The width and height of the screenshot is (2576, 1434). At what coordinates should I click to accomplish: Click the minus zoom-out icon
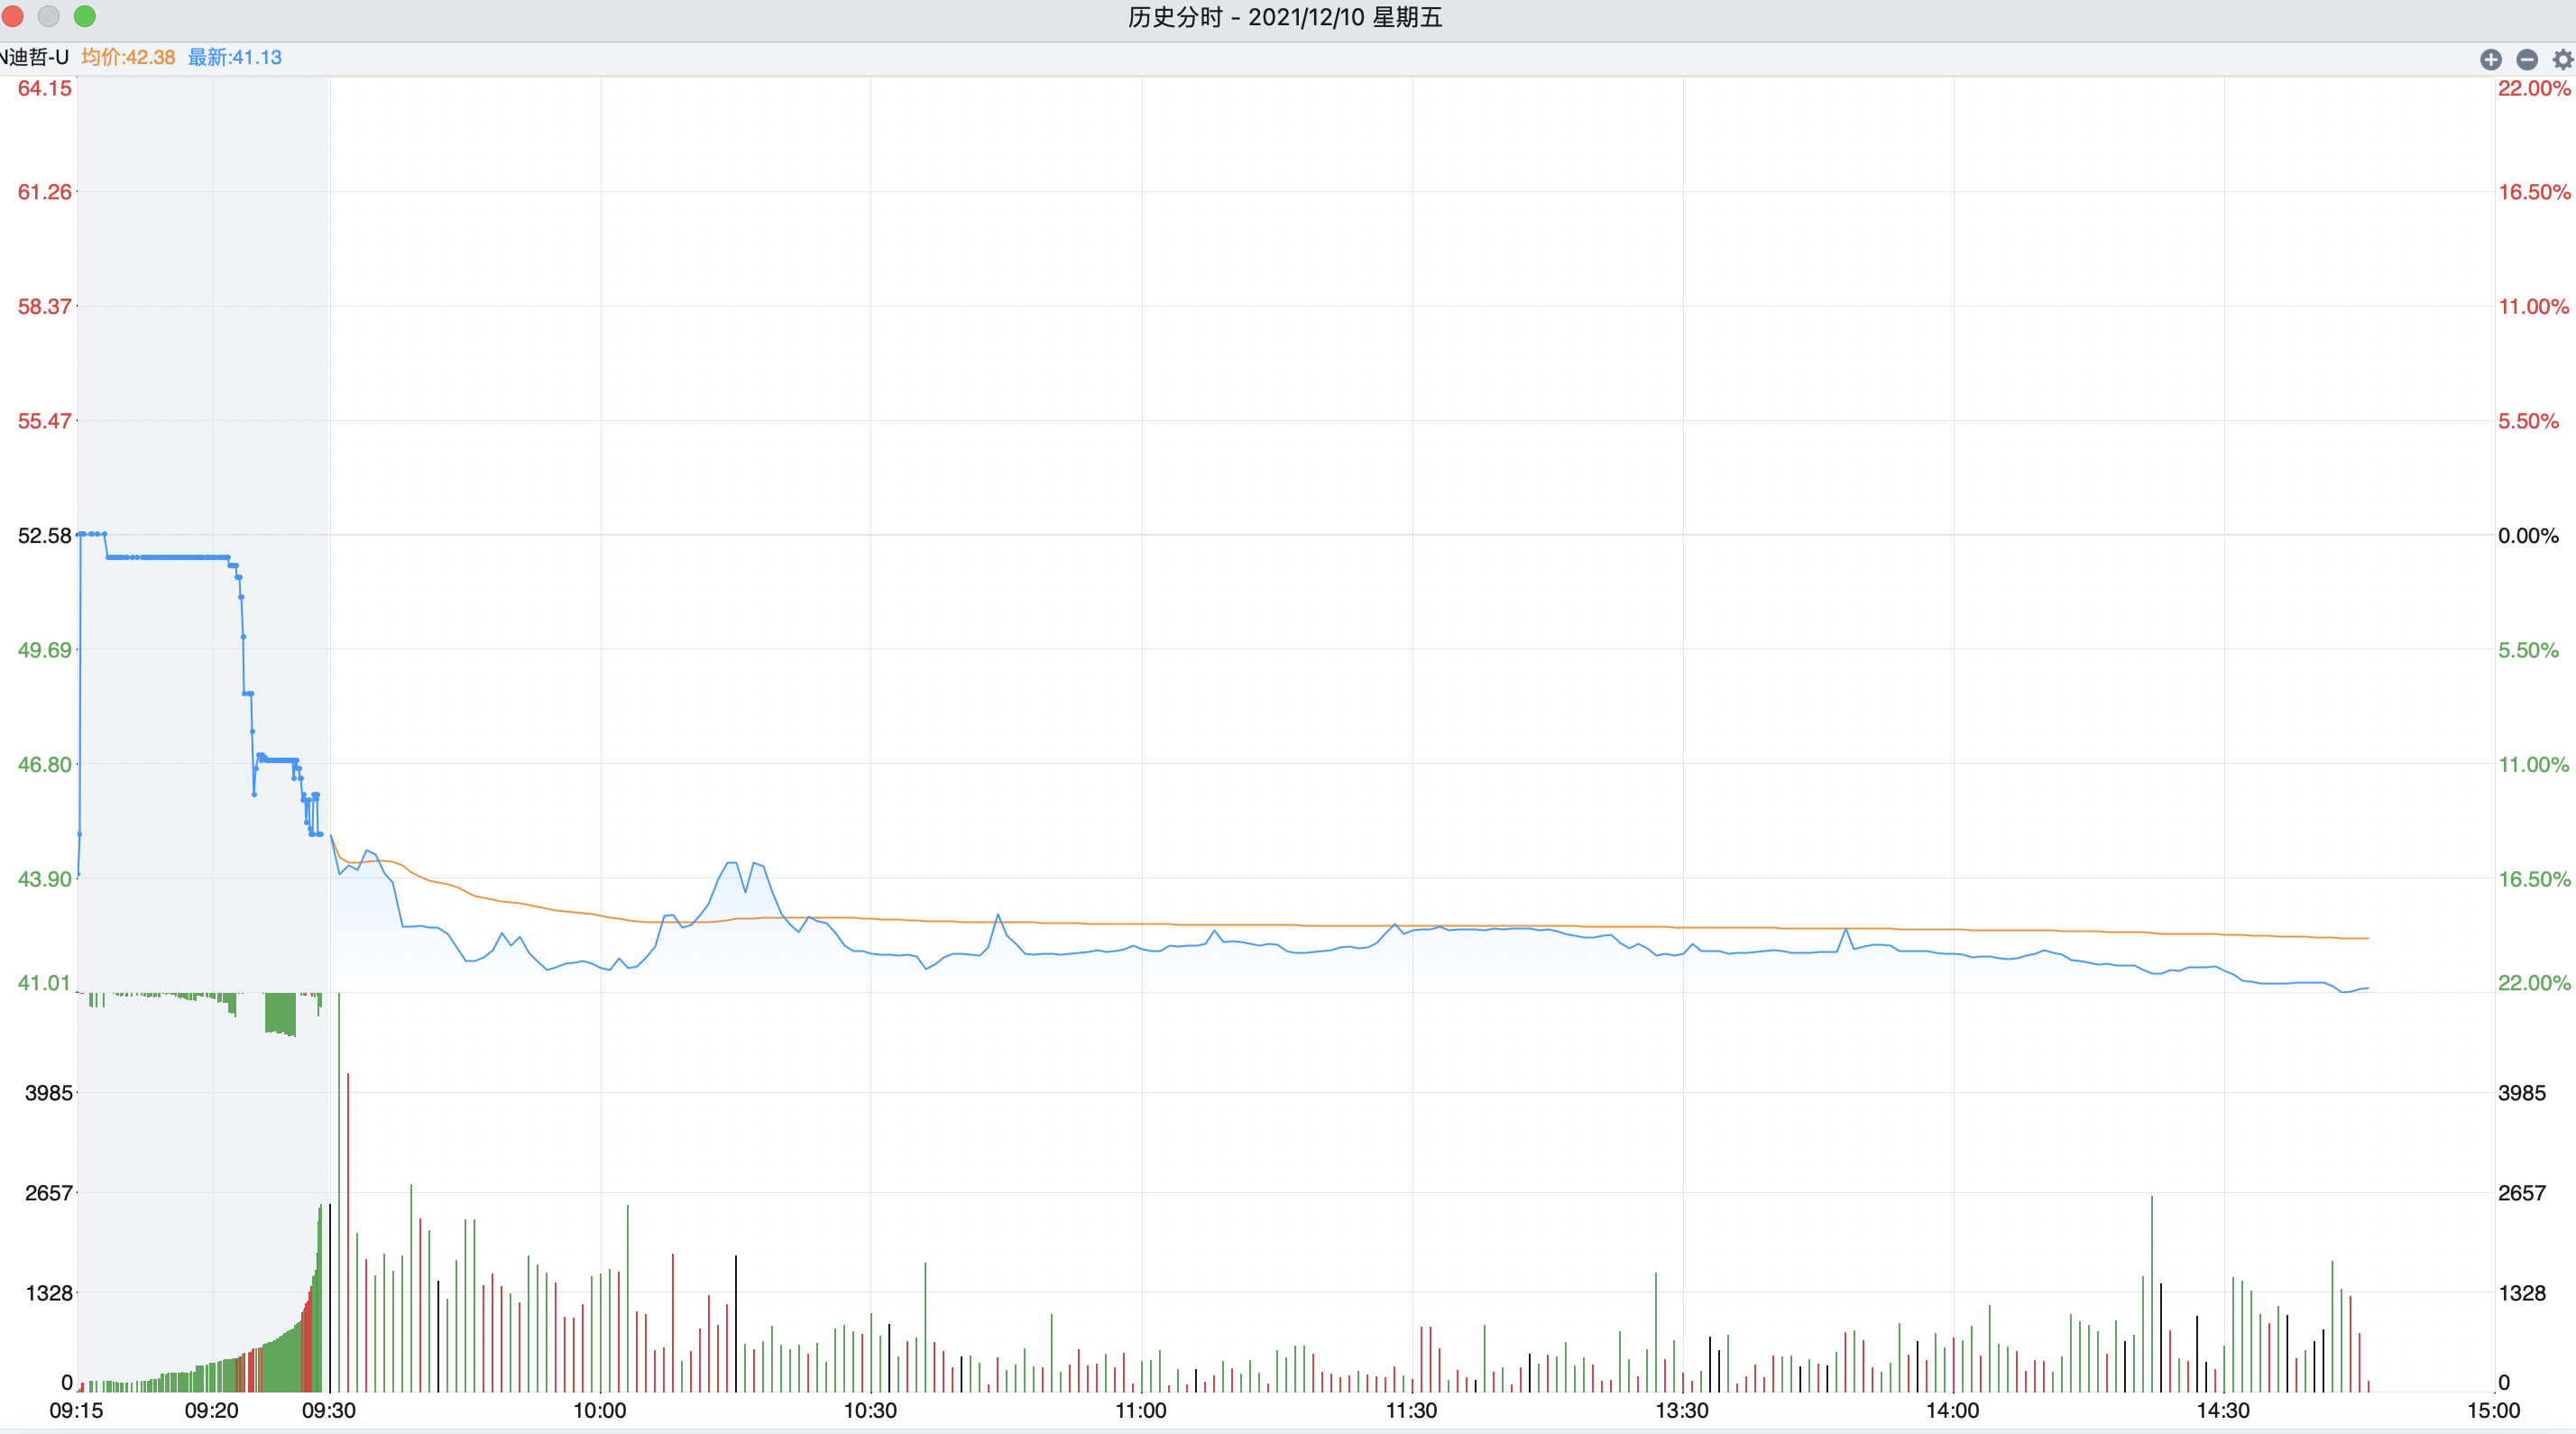pyautogui.click(x=2527, y=59)
